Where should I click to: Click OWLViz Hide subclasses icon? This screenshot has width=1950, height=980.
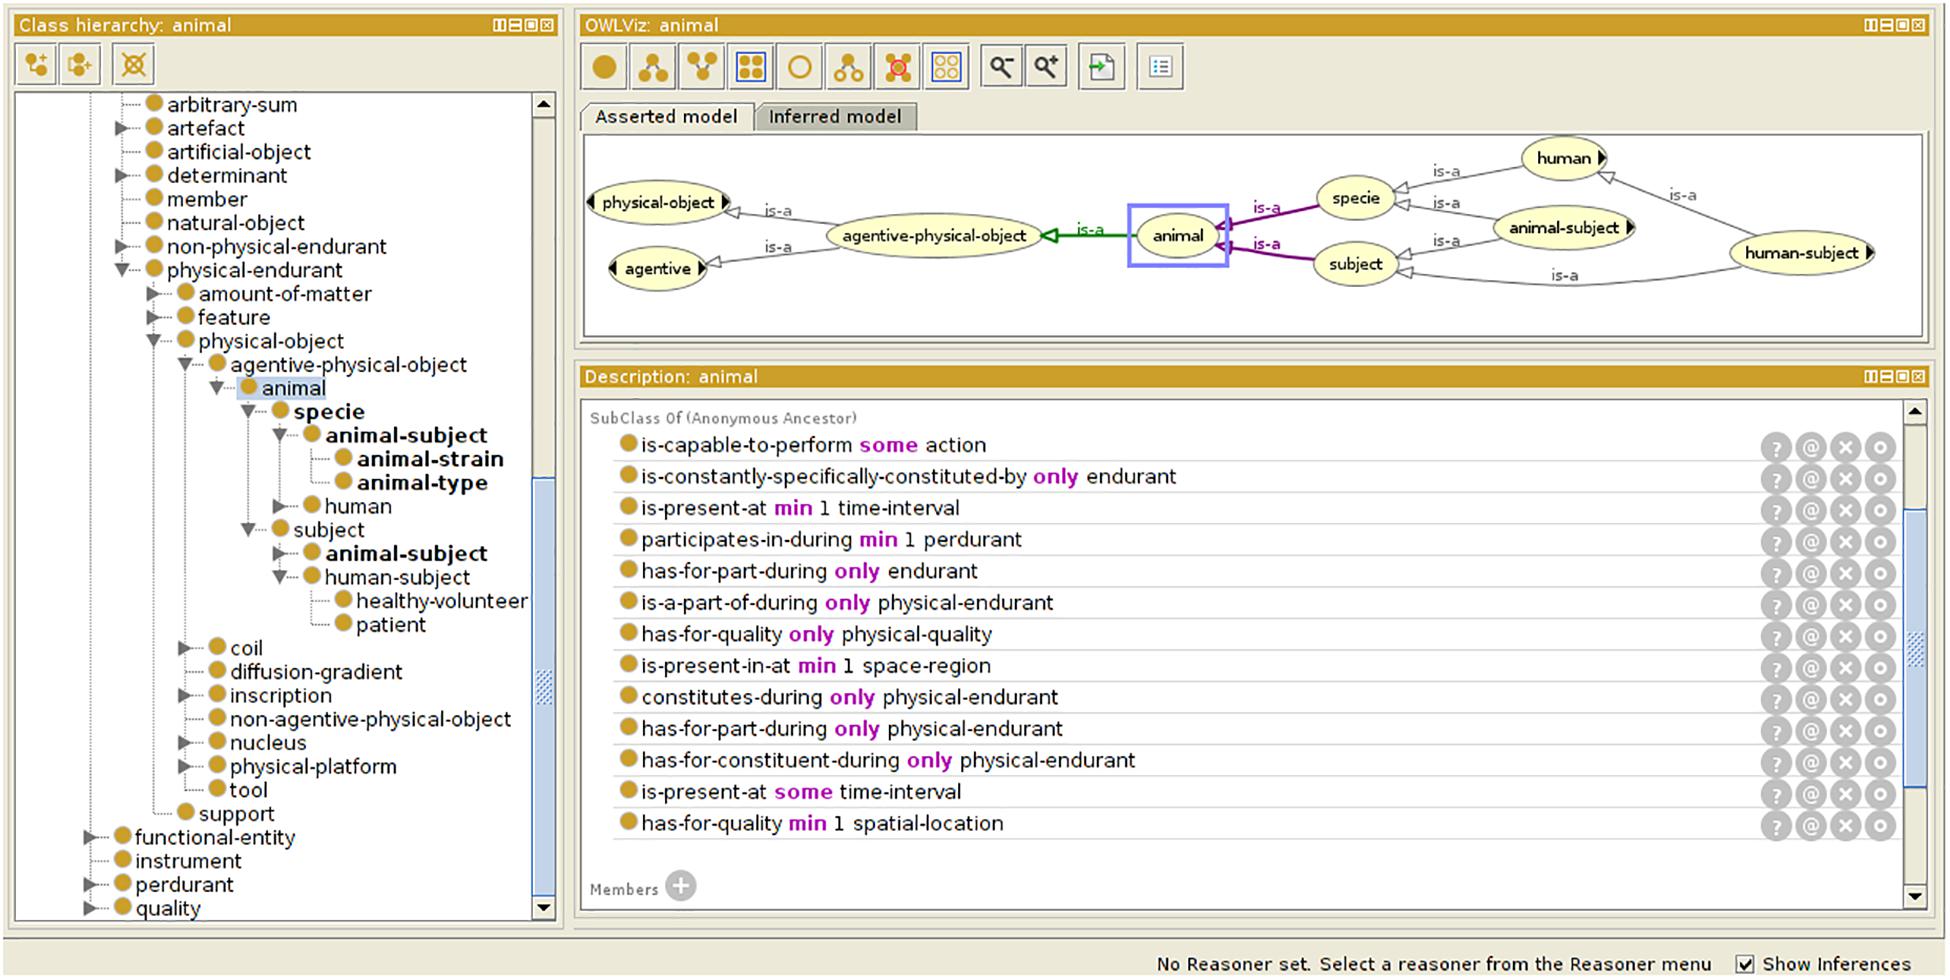coord(849,67)
